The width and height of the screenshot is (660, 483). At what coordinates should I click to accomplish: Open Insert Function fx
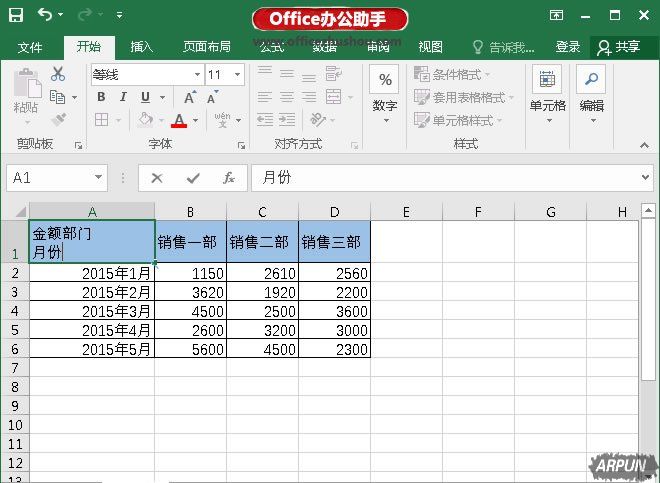pos(229,178)
